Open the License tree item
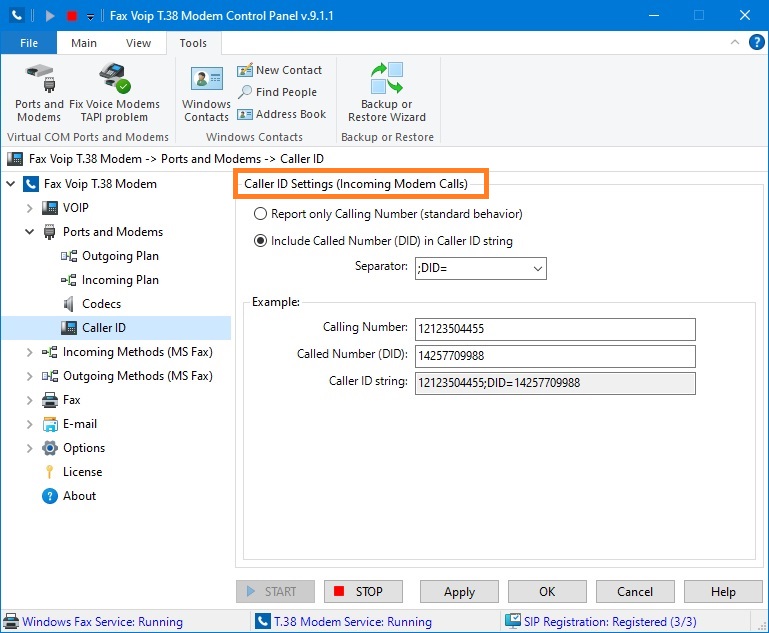Screen dimensions: 769x633 (82, 472)
